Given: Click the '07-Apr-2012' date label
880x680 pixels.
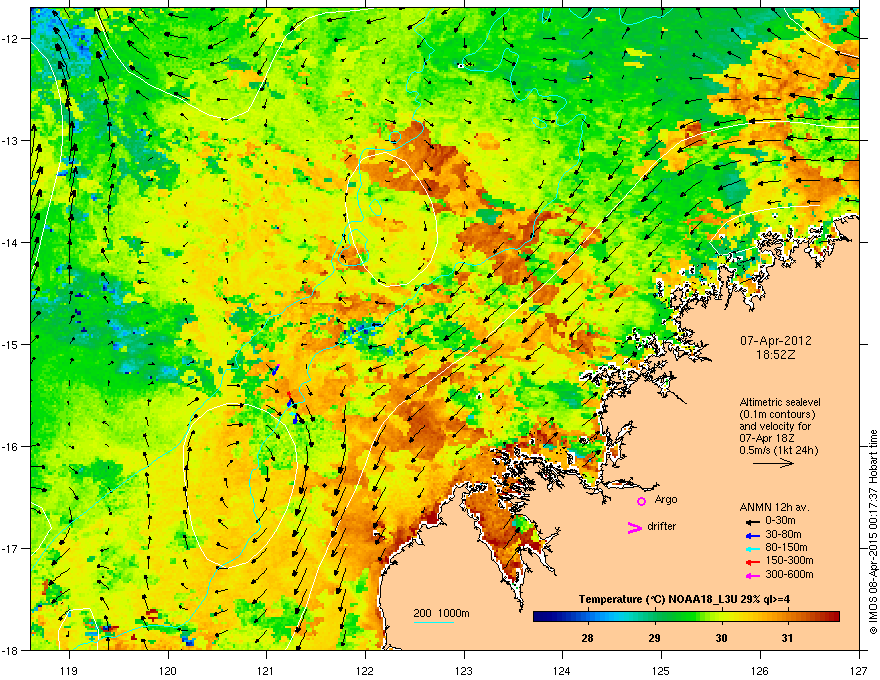Looking at the screenshot, I should (776, 341).
